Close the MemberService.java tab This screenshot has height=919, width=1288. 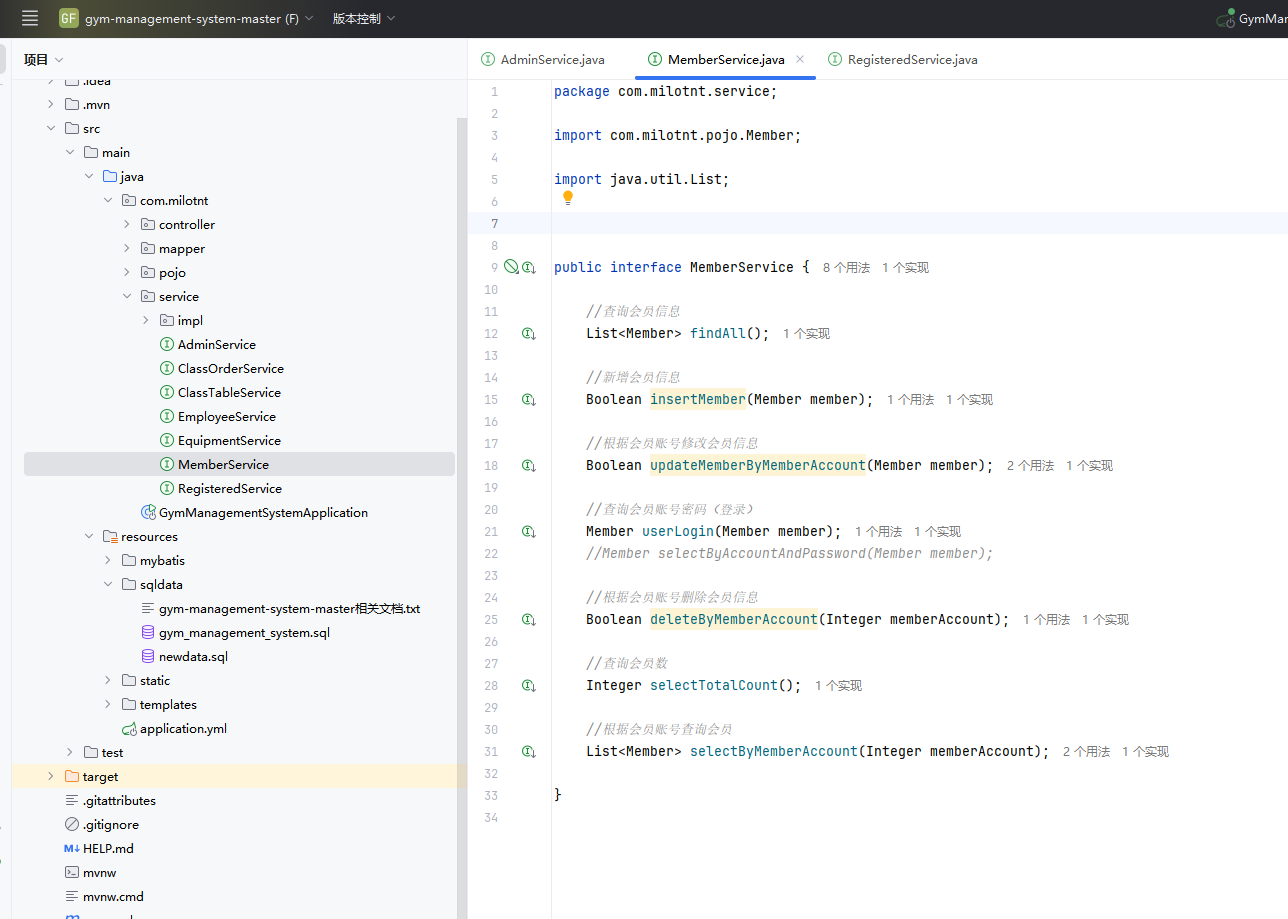(x=800, y=60)
